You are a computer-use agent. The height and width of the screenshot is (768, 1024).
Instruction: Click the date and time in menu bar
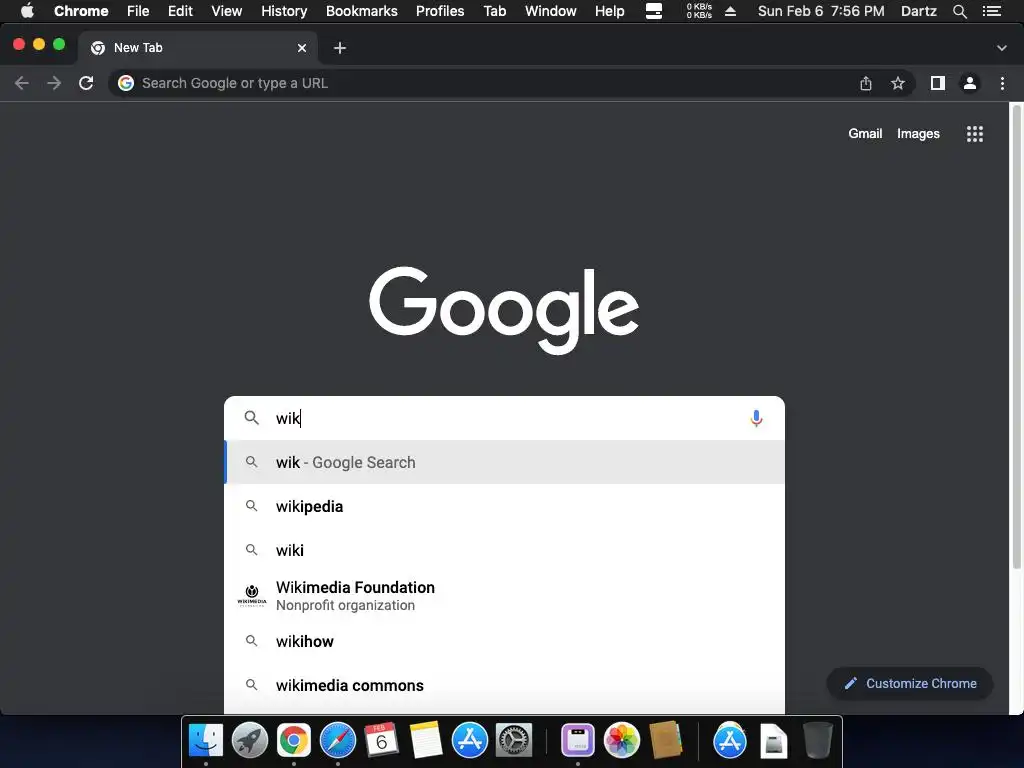(x=821, y=11)
